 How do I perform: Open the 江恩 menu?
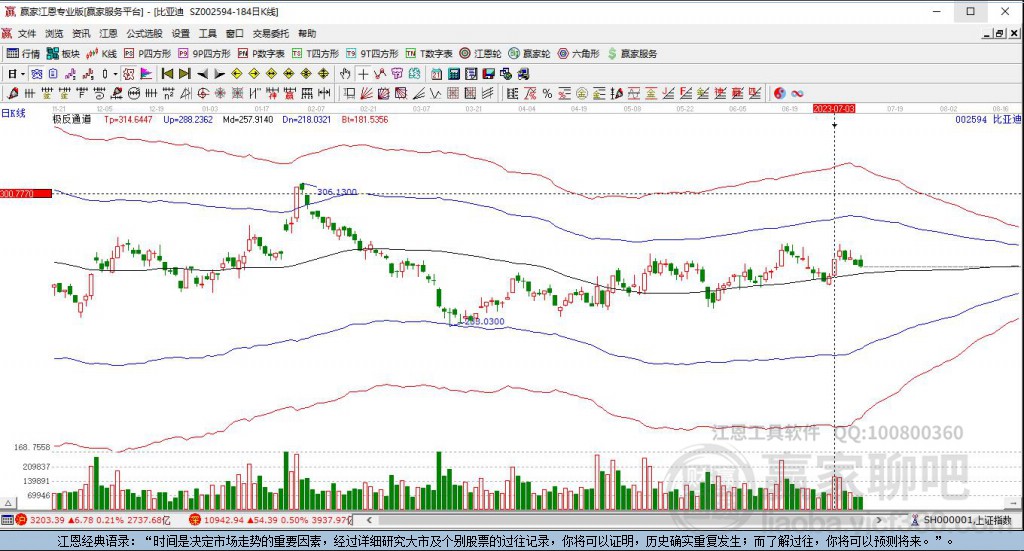pos(108,33)
